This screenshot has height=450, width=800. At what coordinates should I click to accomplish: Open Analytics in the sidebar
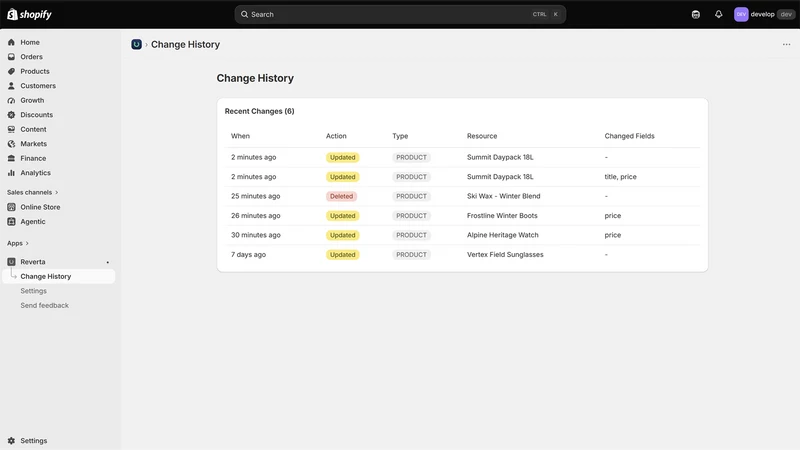pos(35,173)
